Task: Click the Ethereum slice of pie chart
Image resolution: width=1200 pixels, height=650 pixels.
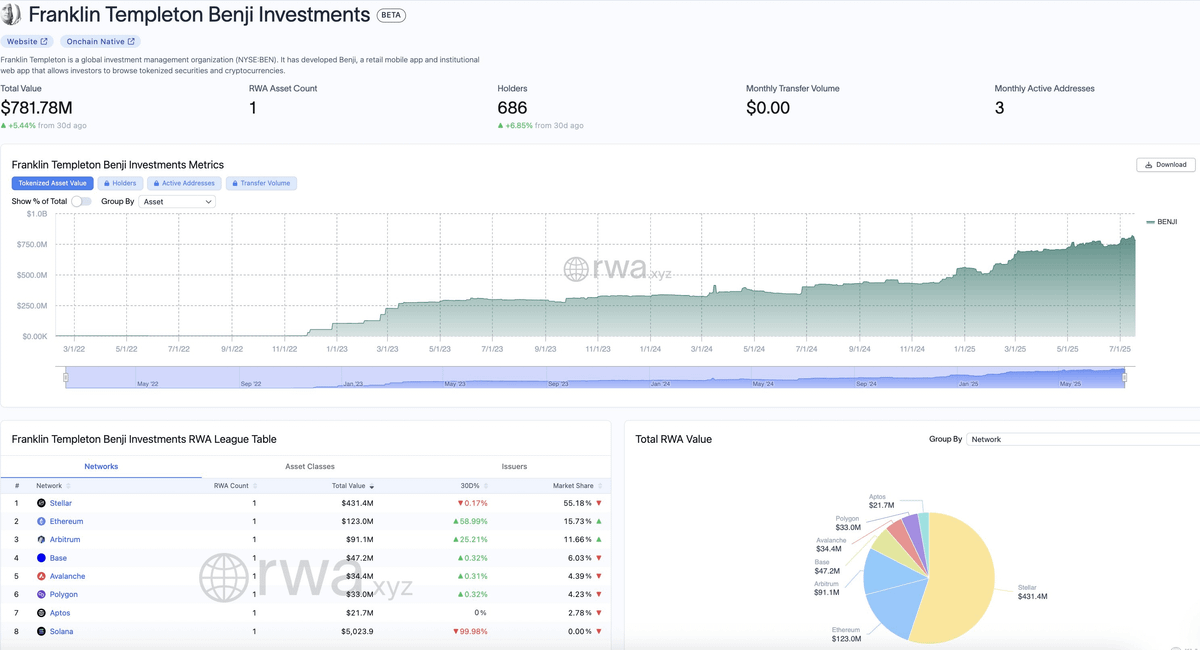Action: click(896, 608)
